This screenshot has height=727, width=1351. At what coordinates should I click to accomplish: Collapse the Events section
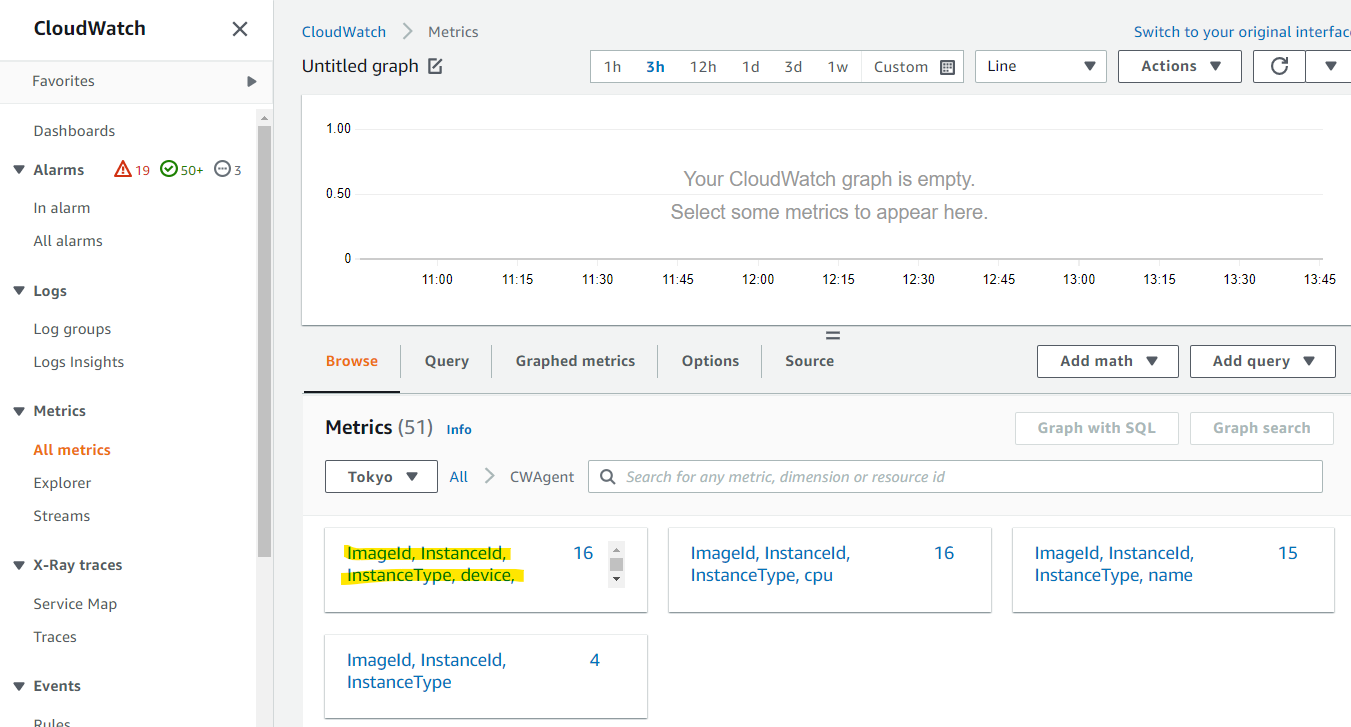[x=19, y=686]
